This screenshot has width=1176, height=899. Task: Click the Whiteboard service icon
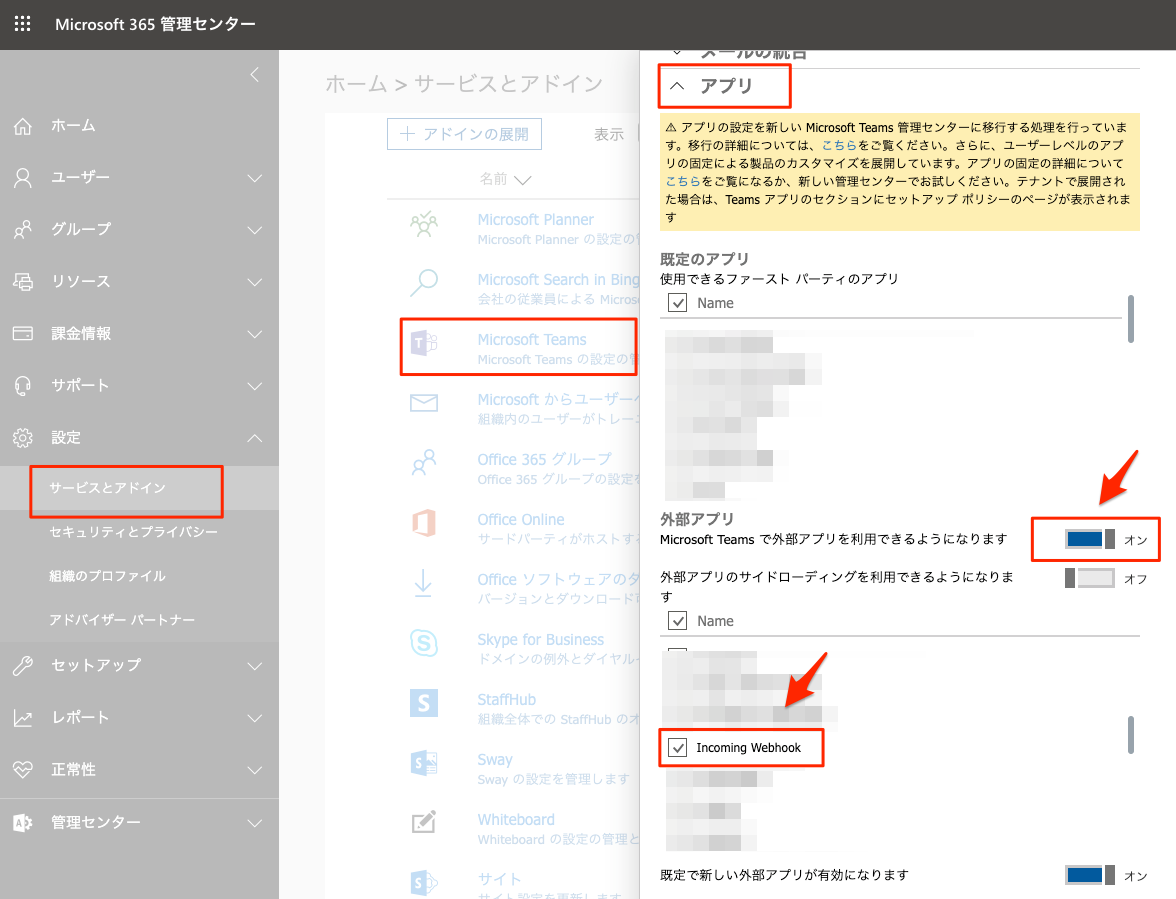pos(424,823)
